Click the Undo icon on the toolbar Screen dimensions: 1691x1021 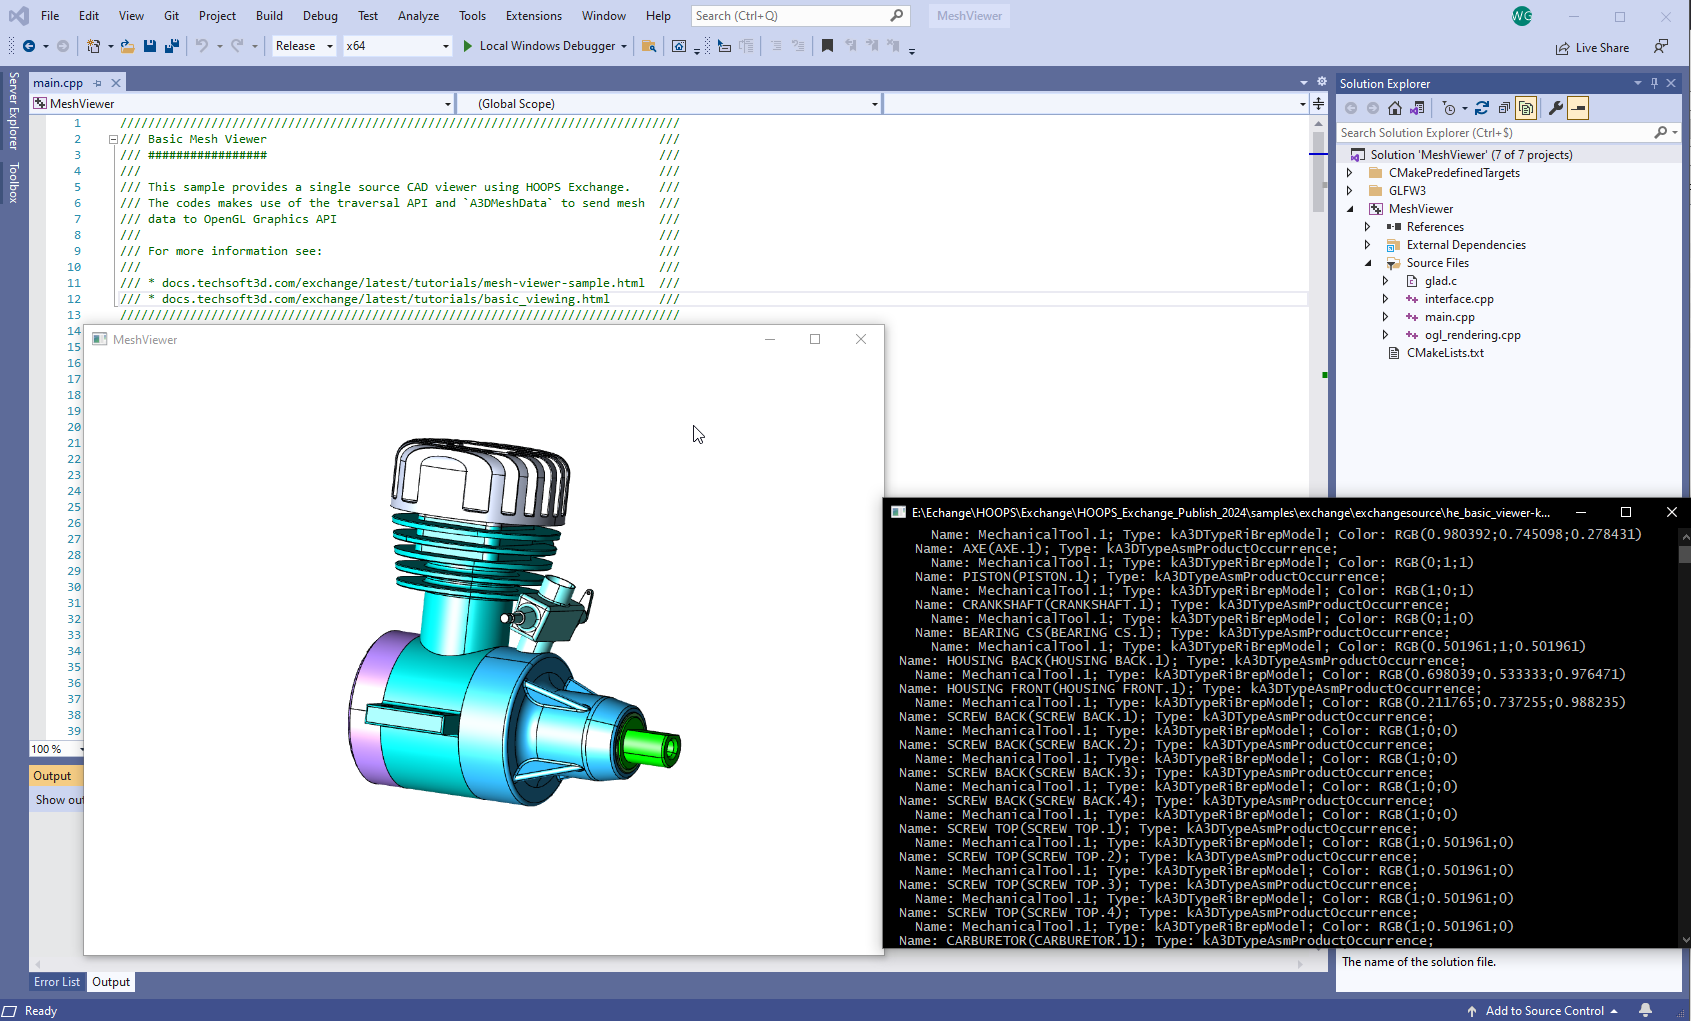coord(201,46)
